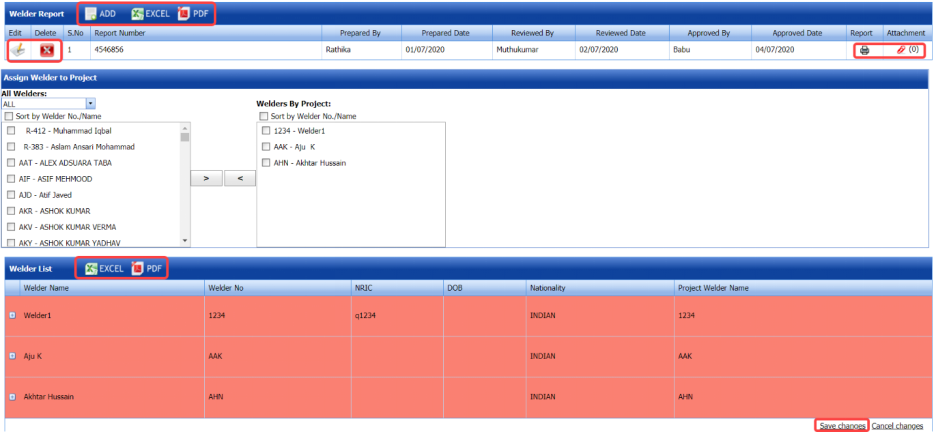The height and width of the screenshot is (433, 936).
Task: Check the R-412 Muhammad Iqbal checkbox
Action: [11, 130]
